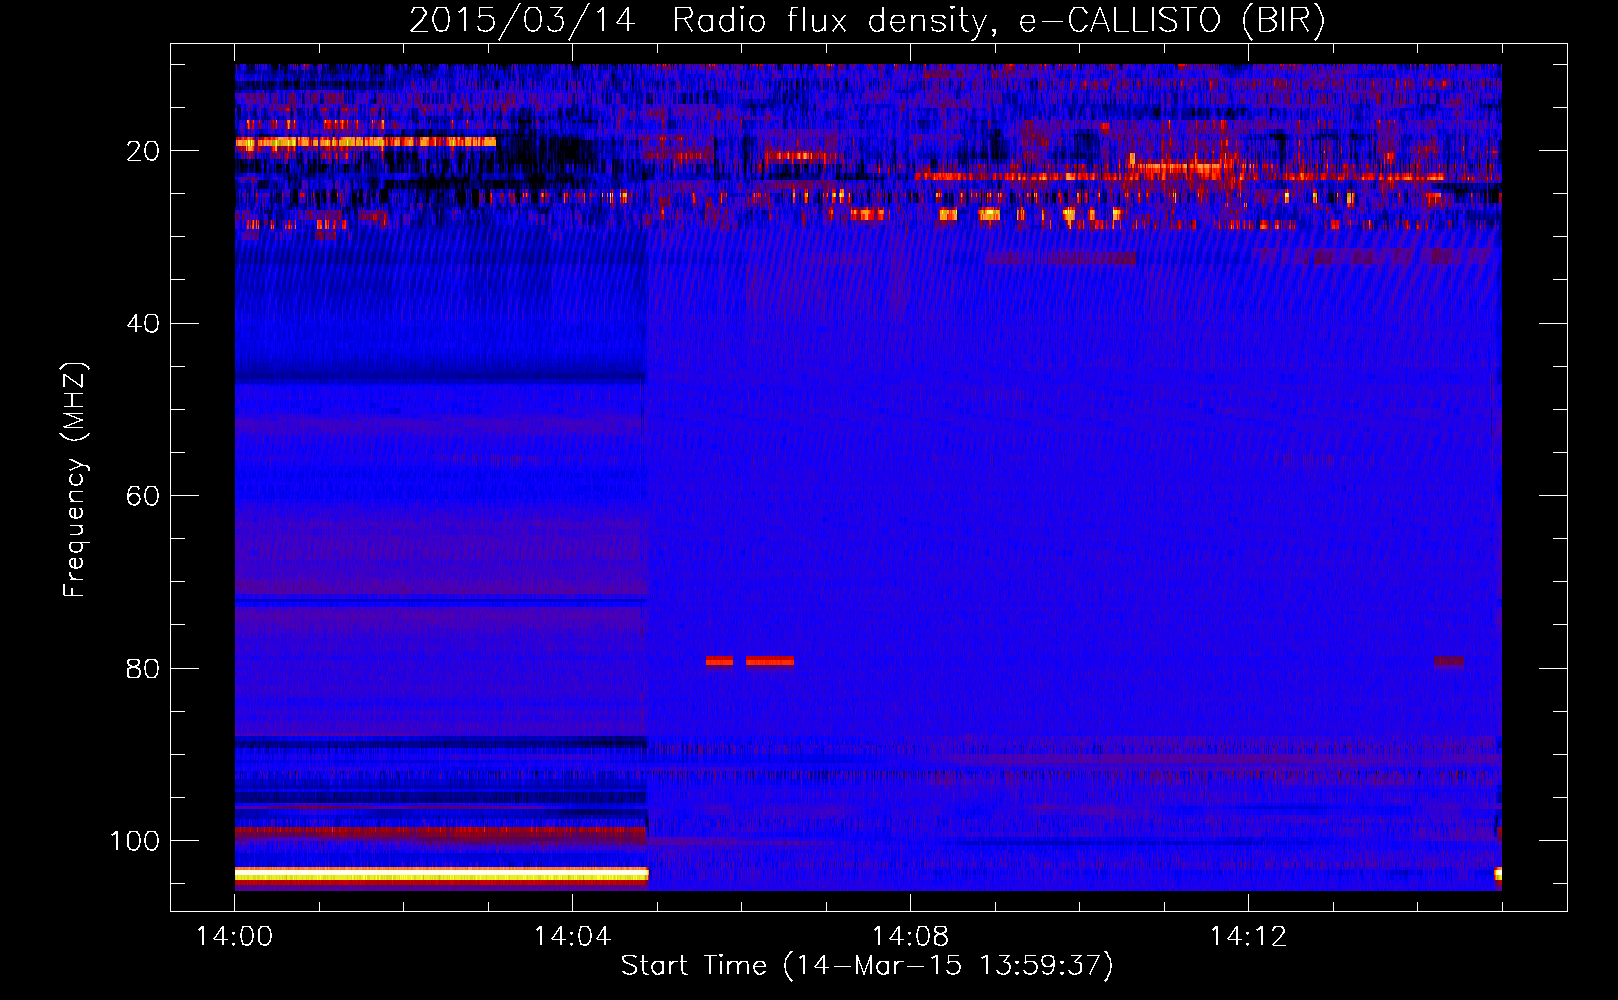Click the 20 MHz frequency tick label
1618x1000 pixels.
[x=143, y=151]
